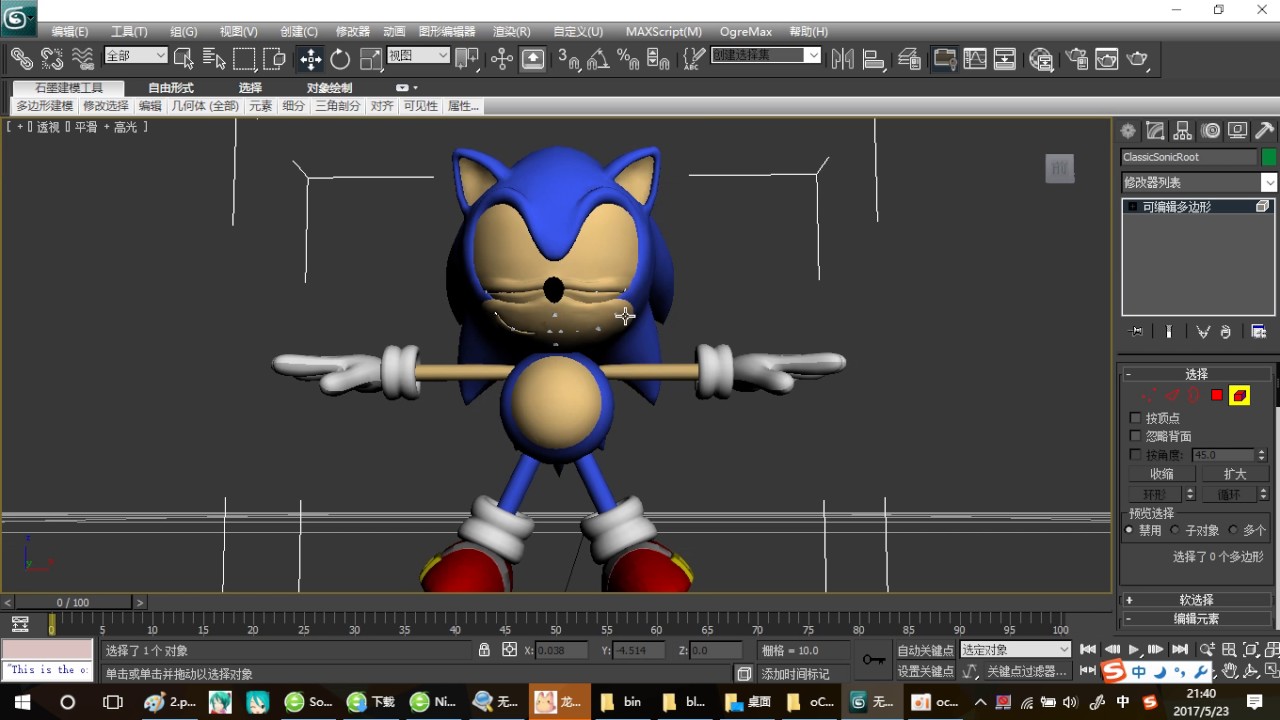Open the Layer Manager
This screenshot has height=720, width=1280.
coord(909,58)
